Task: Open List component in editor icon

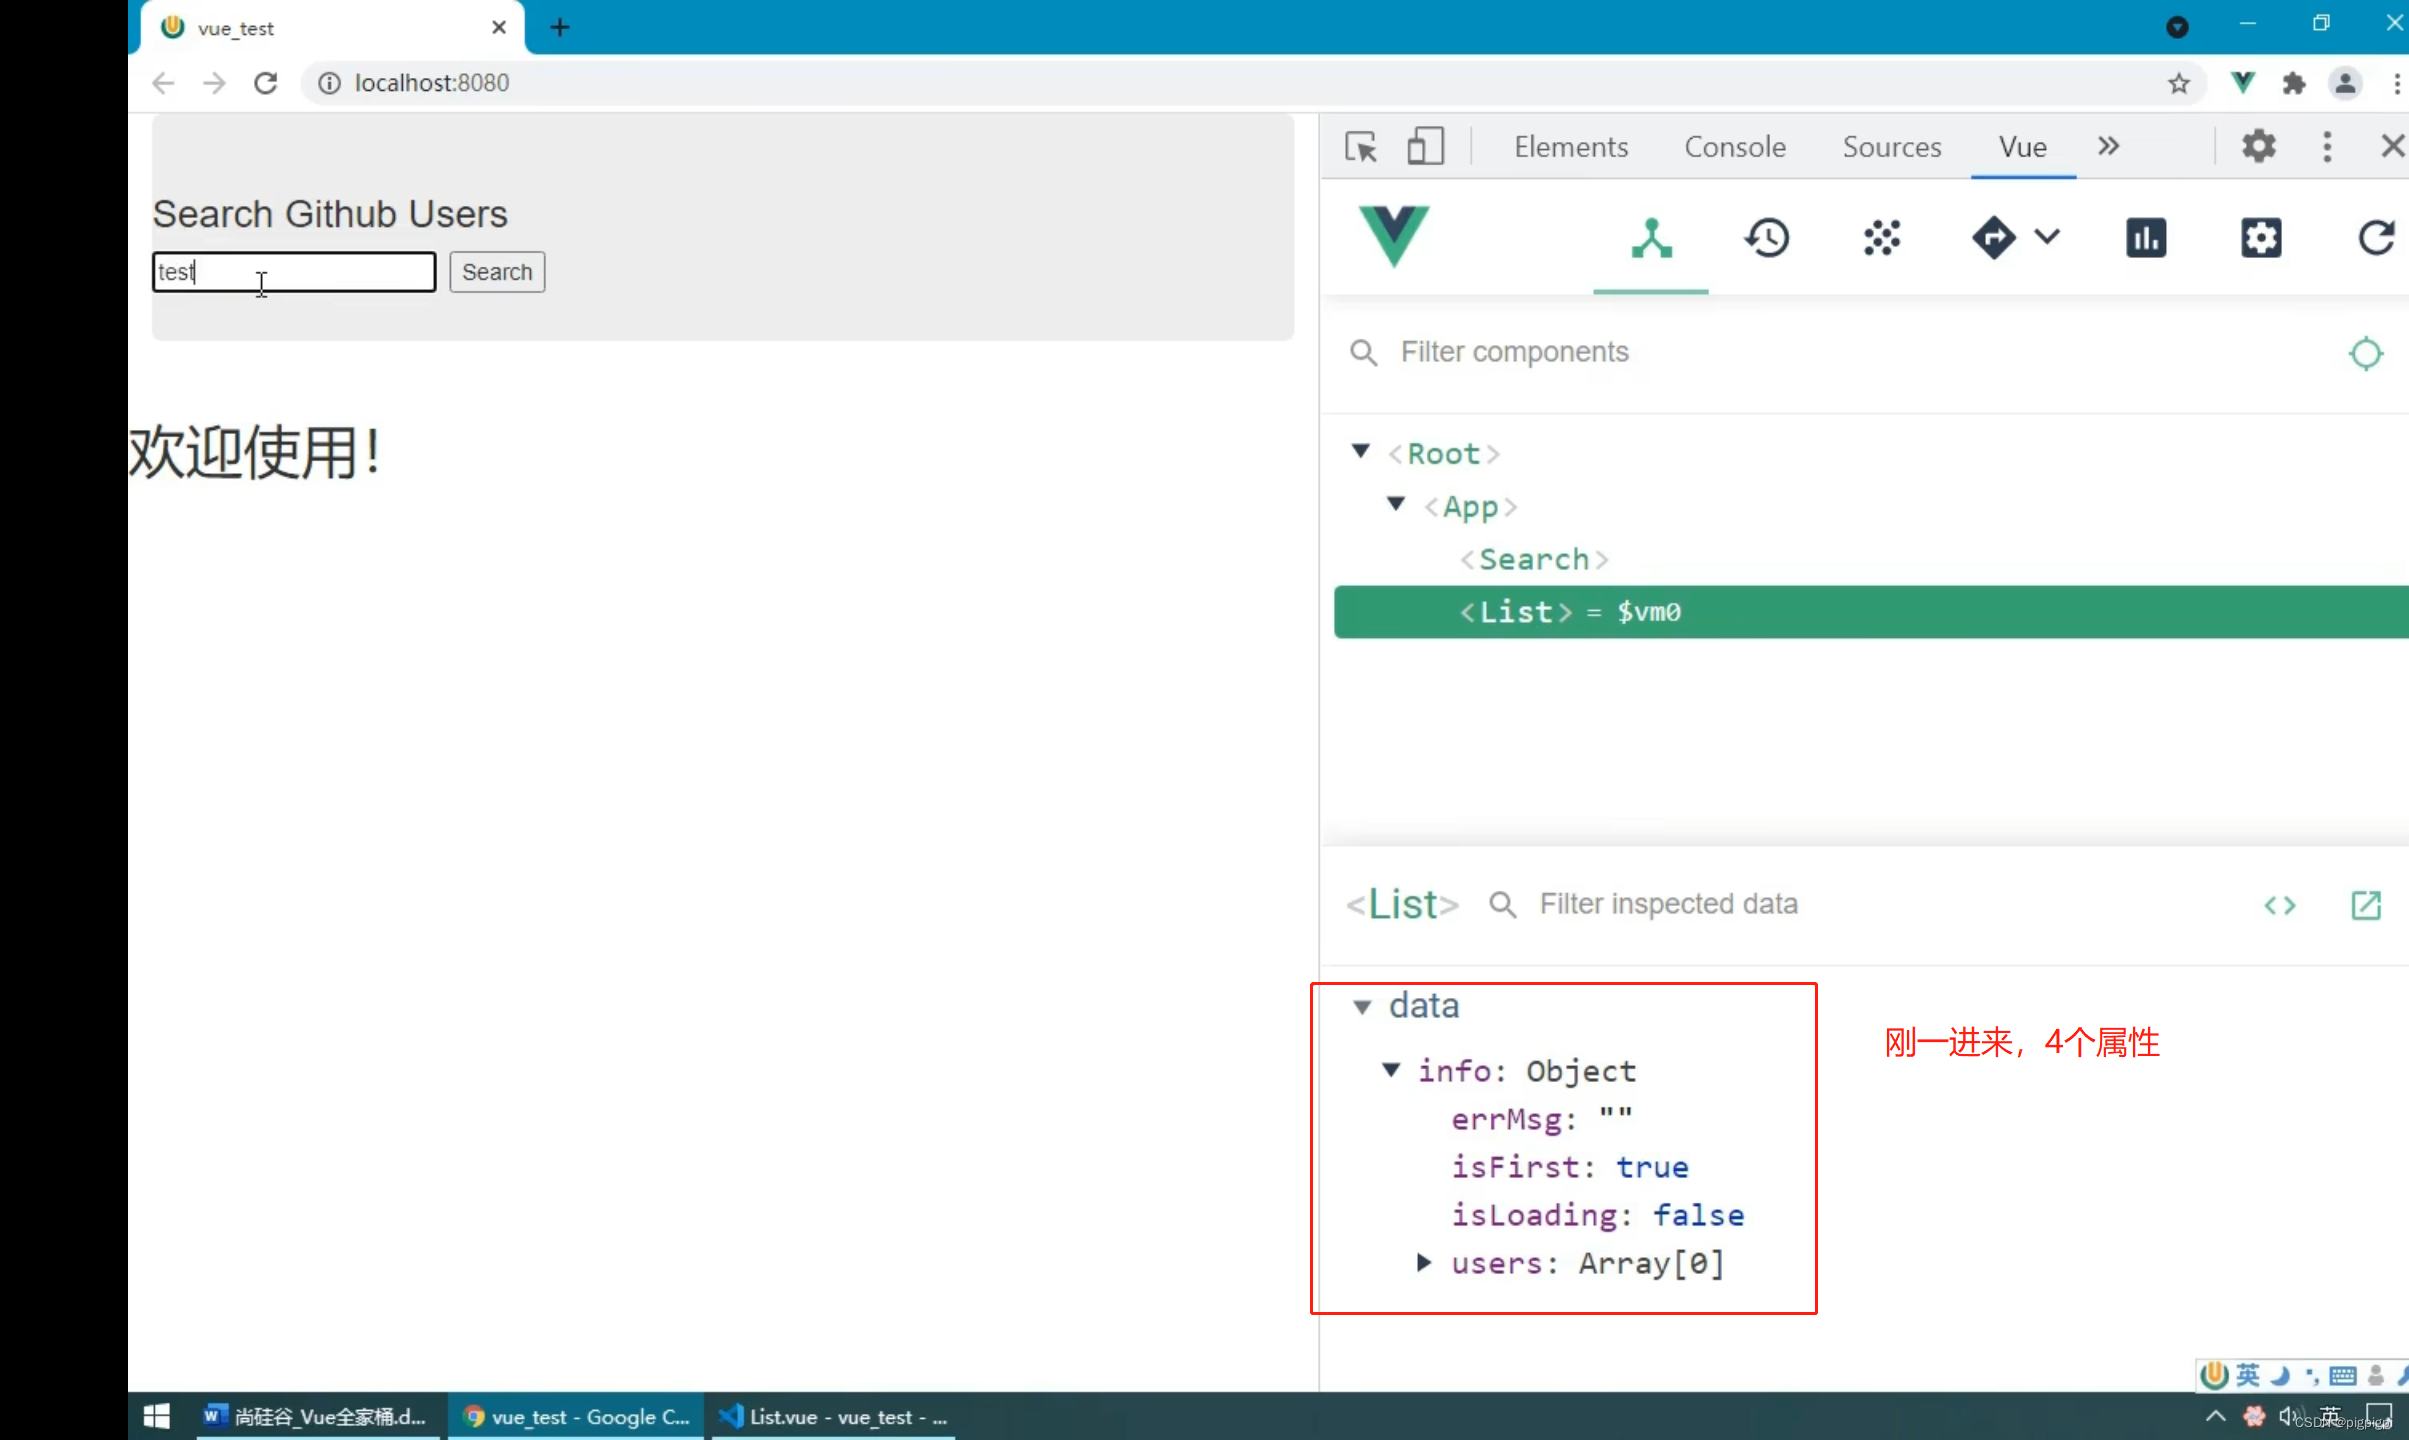Action: tap(2365, 905)
